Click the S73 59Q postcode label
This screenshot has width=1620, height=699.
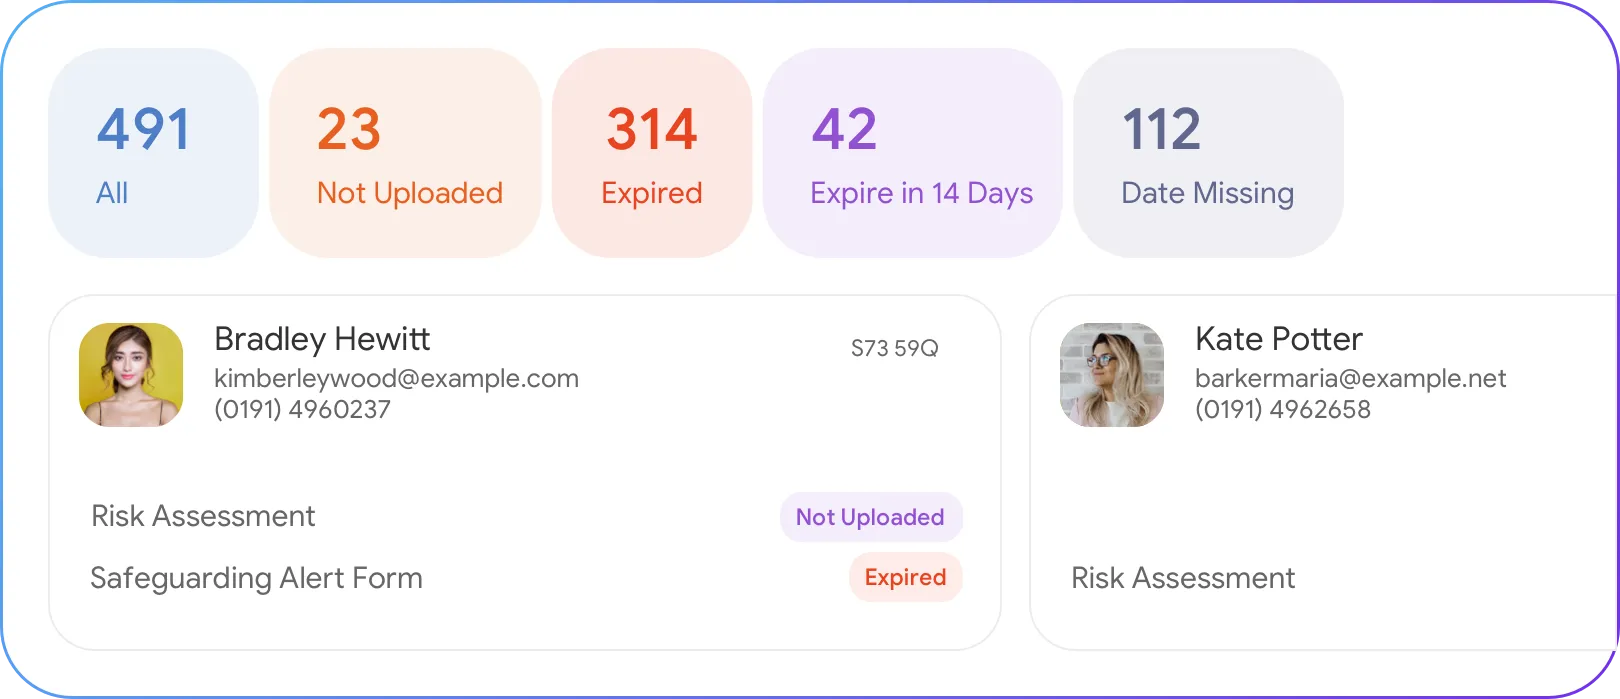(894, 349)
